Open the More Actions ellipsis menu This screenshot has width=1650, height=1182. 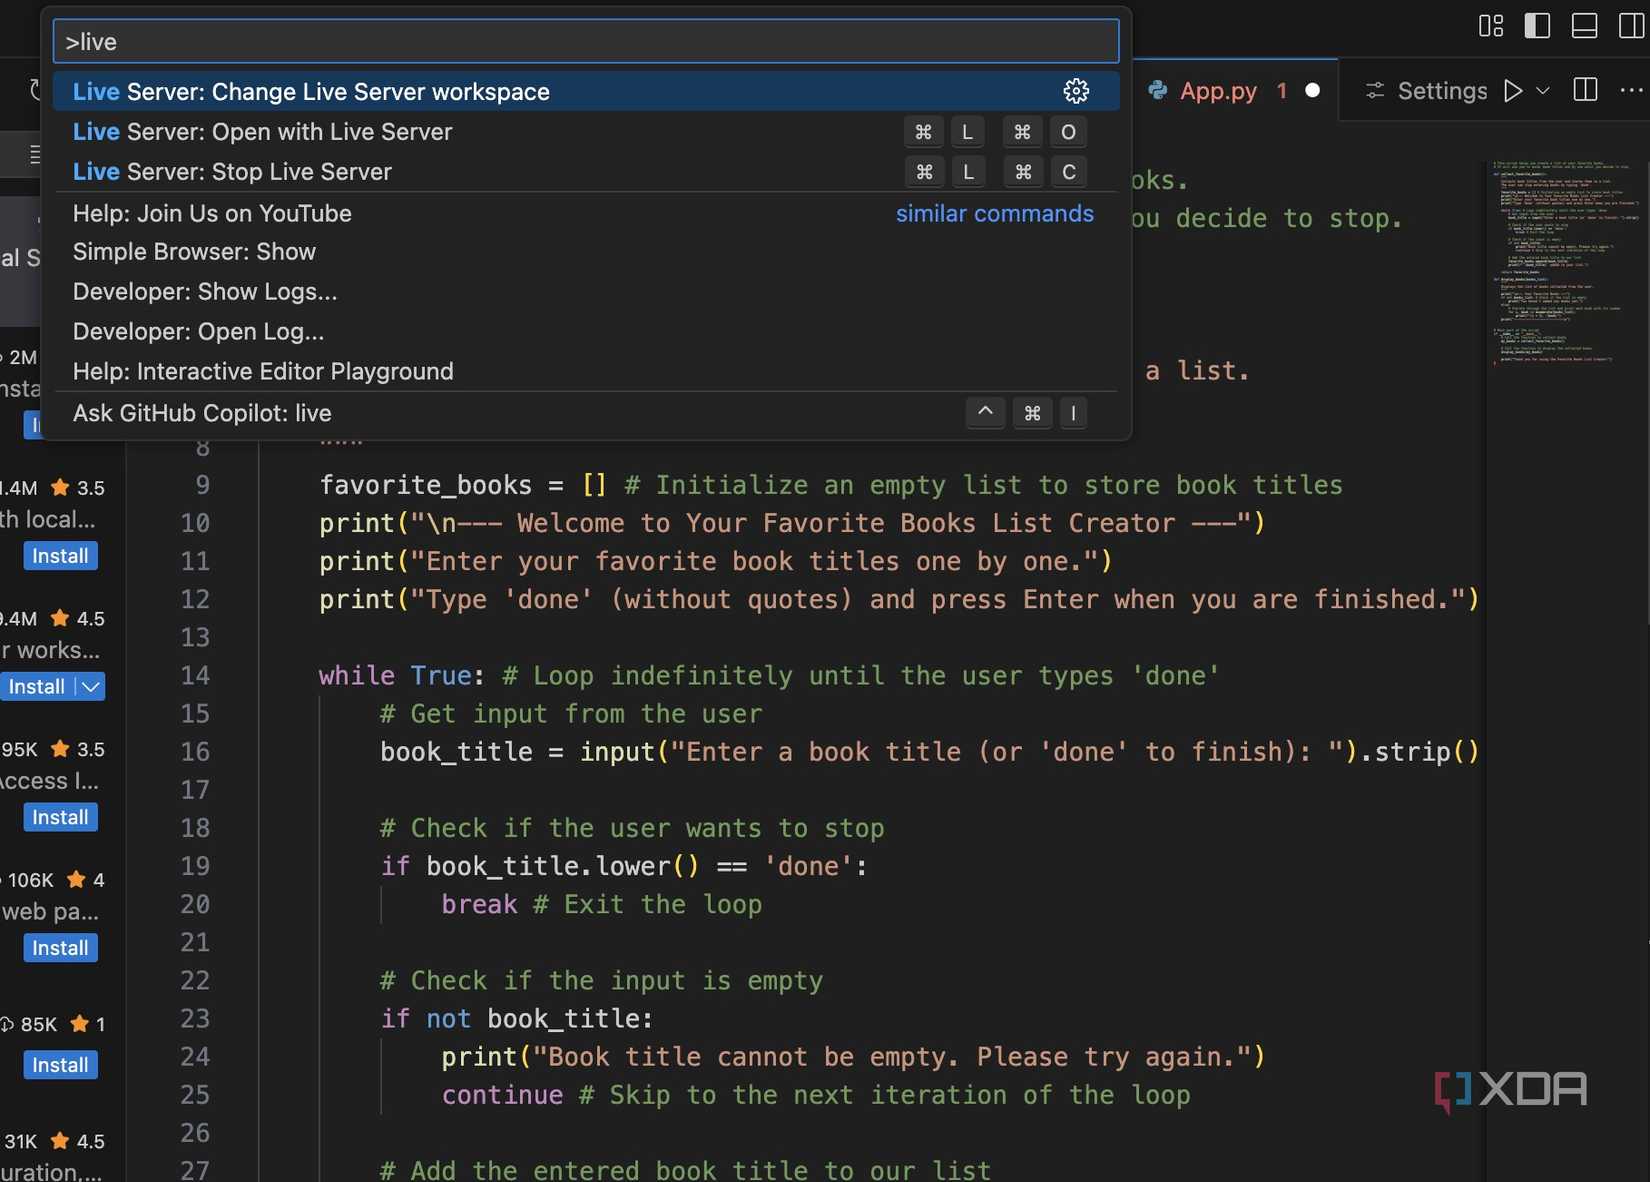(x=1631, y=90)
